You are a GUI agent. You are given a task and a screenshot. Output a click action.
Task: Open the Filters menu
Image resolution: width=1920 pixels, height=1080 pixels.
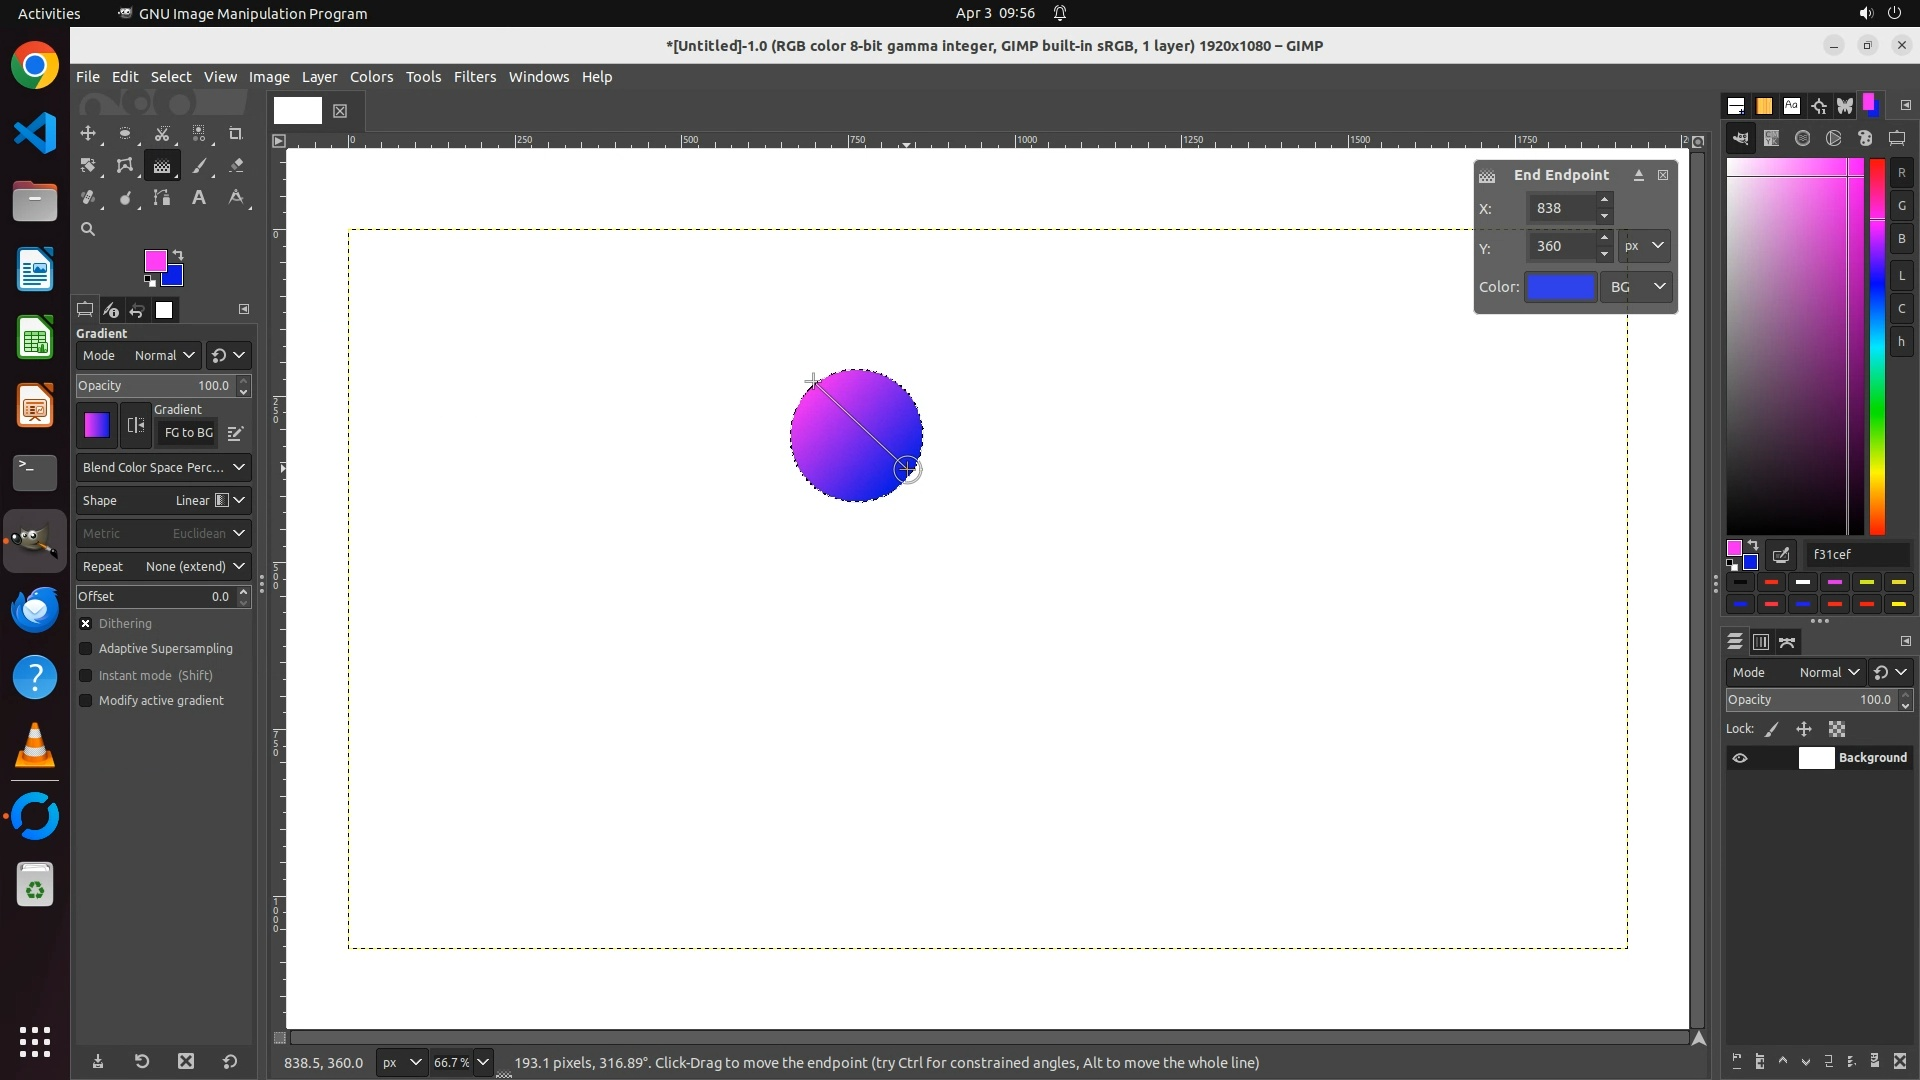[474, 77]
